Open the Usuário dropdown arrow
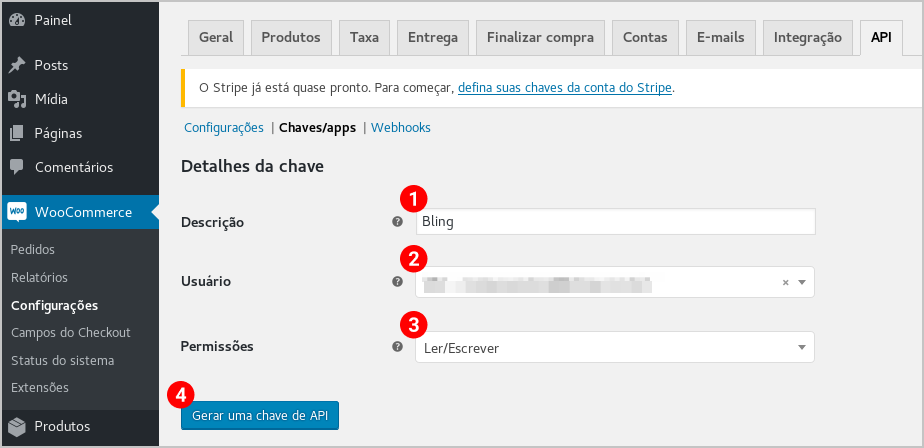The height and width of the screenshot is (448, 924). click(x=801, y=282)
